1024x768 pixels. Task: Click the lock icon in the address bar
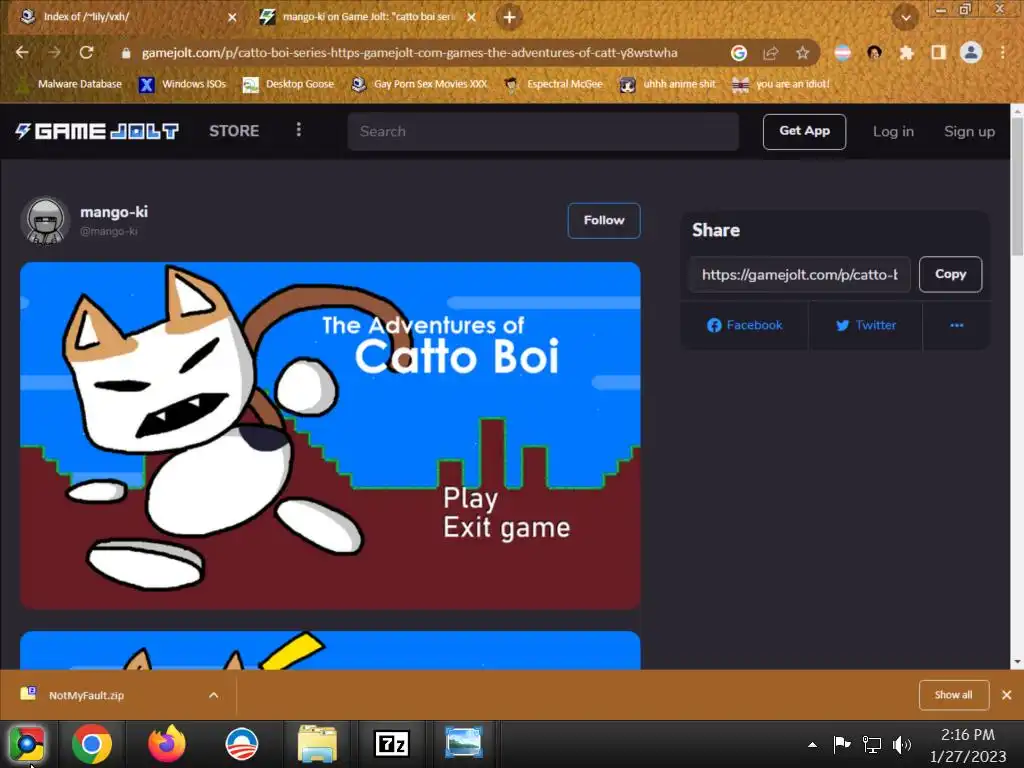pos(126,54)
